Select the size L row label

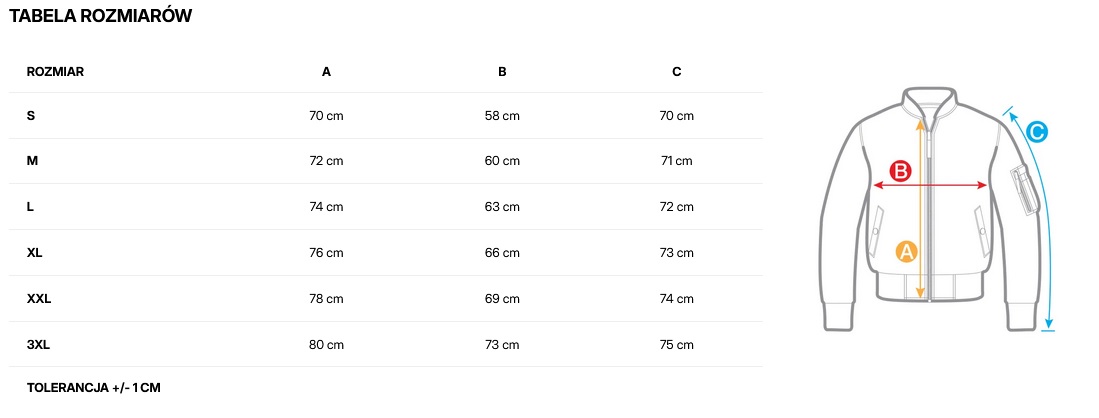[x=31, y=207]
